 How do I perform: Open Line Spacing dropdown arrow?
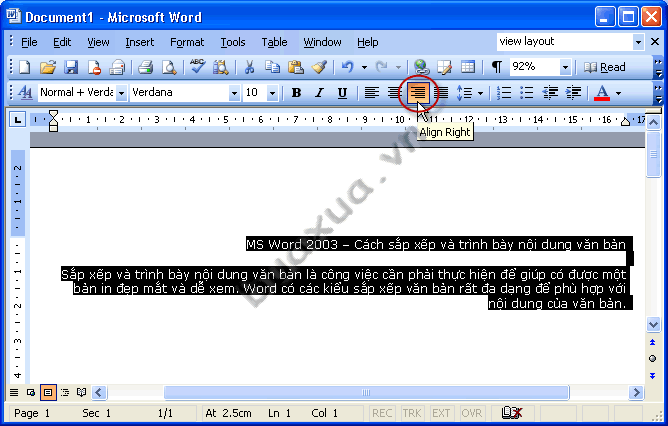point(480,92)
